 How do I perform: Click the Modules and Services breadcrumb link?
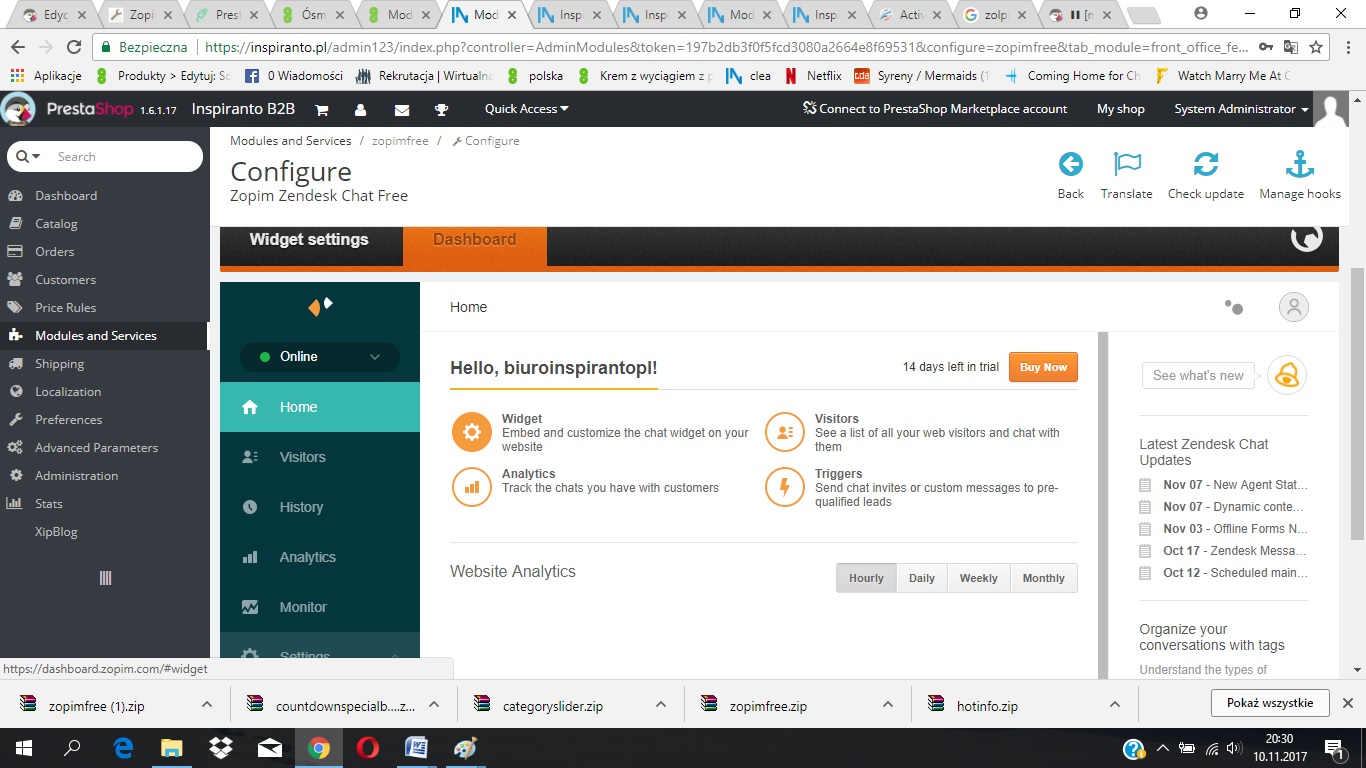(x=291, y=141)
